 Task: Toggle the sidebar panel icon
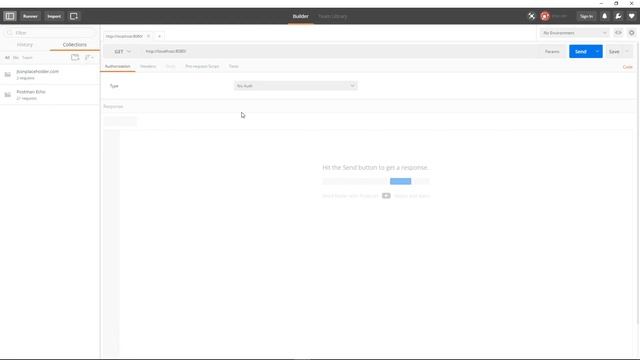click(10, 16)
